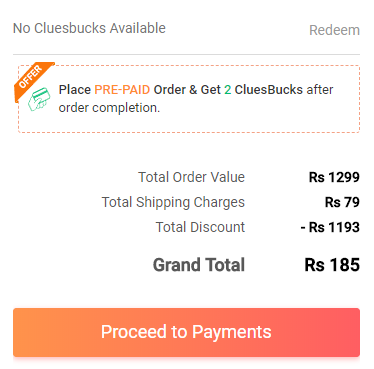Screen dimensions: 374x369
Task: Click the Rs 1193 discount amount
Action: [x=330, y=227]
